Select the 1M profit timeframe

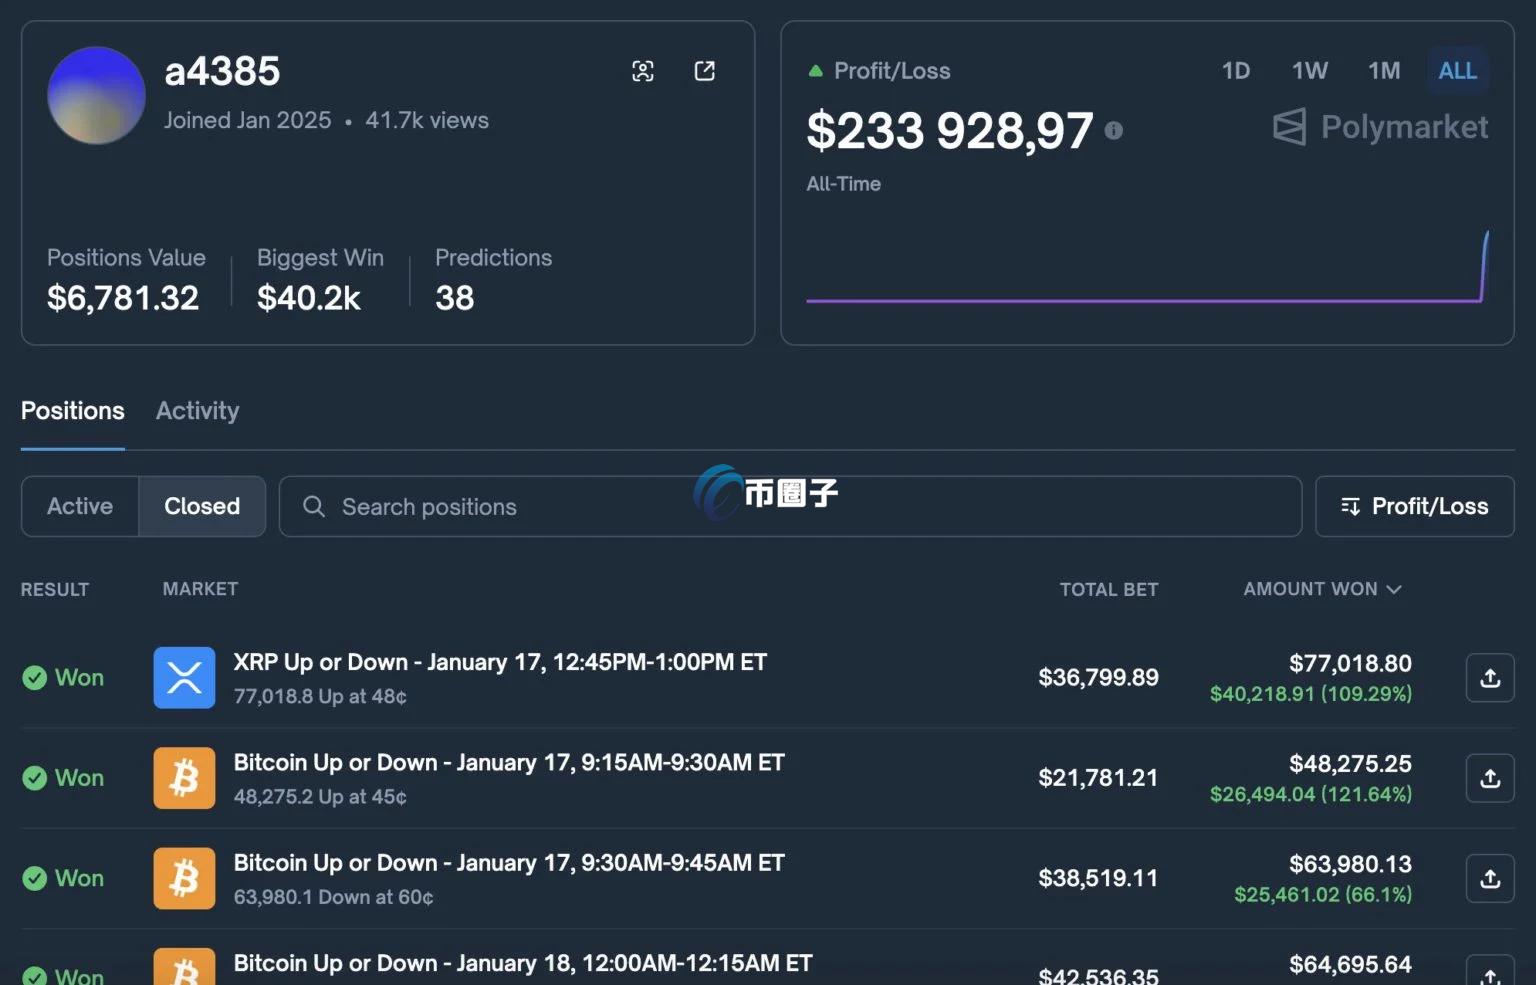click(x=1384, y=71)
